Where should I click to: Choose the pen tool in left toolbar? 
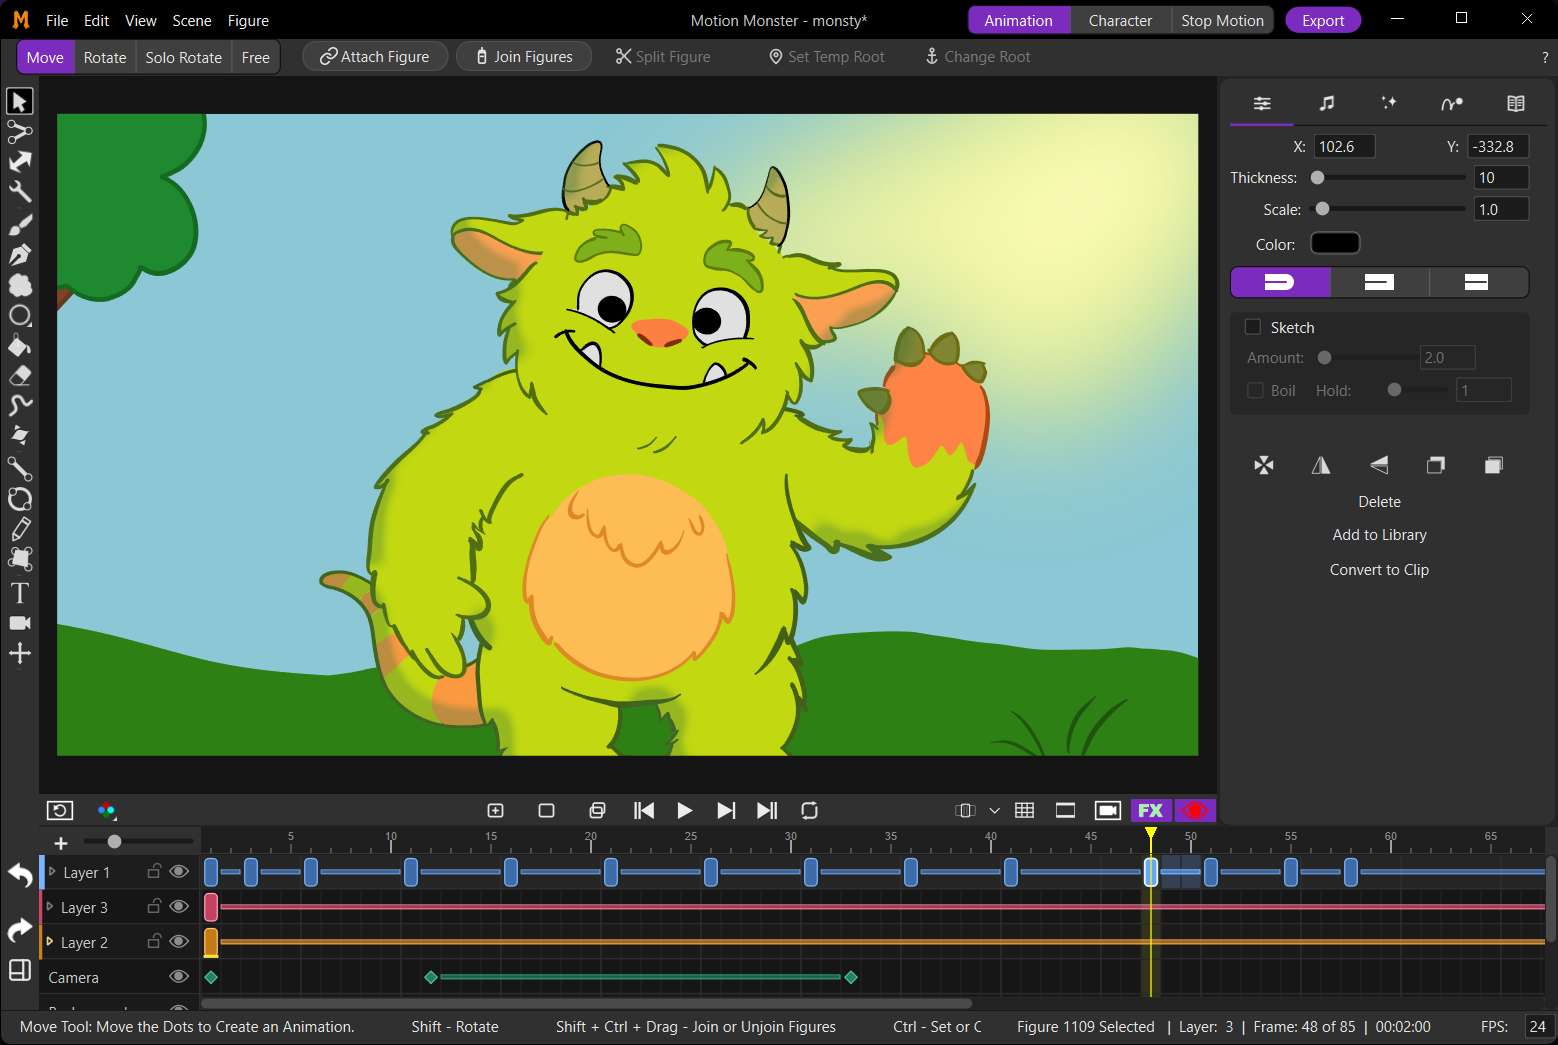(20, 254)
